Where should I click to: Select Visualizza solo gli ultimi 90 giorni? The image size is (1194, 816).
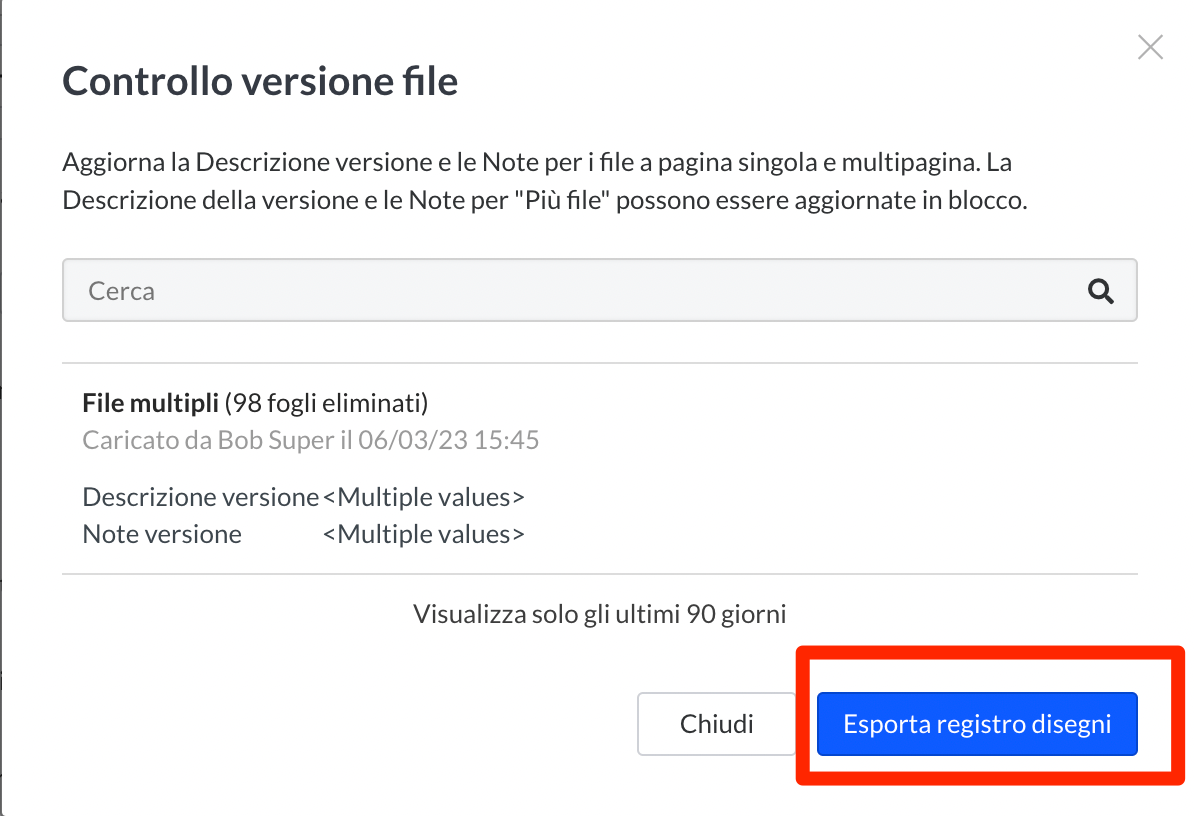[600, 614]
